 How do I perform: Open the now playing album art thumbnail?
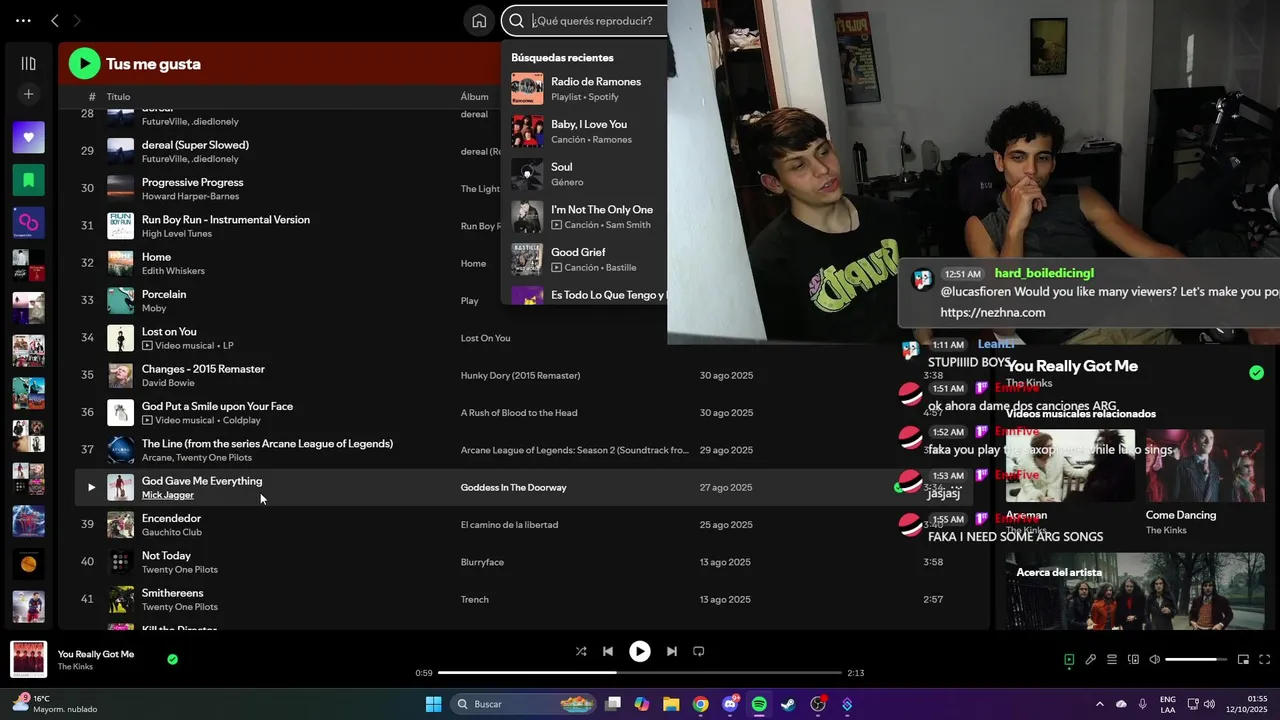pos(28,659)
